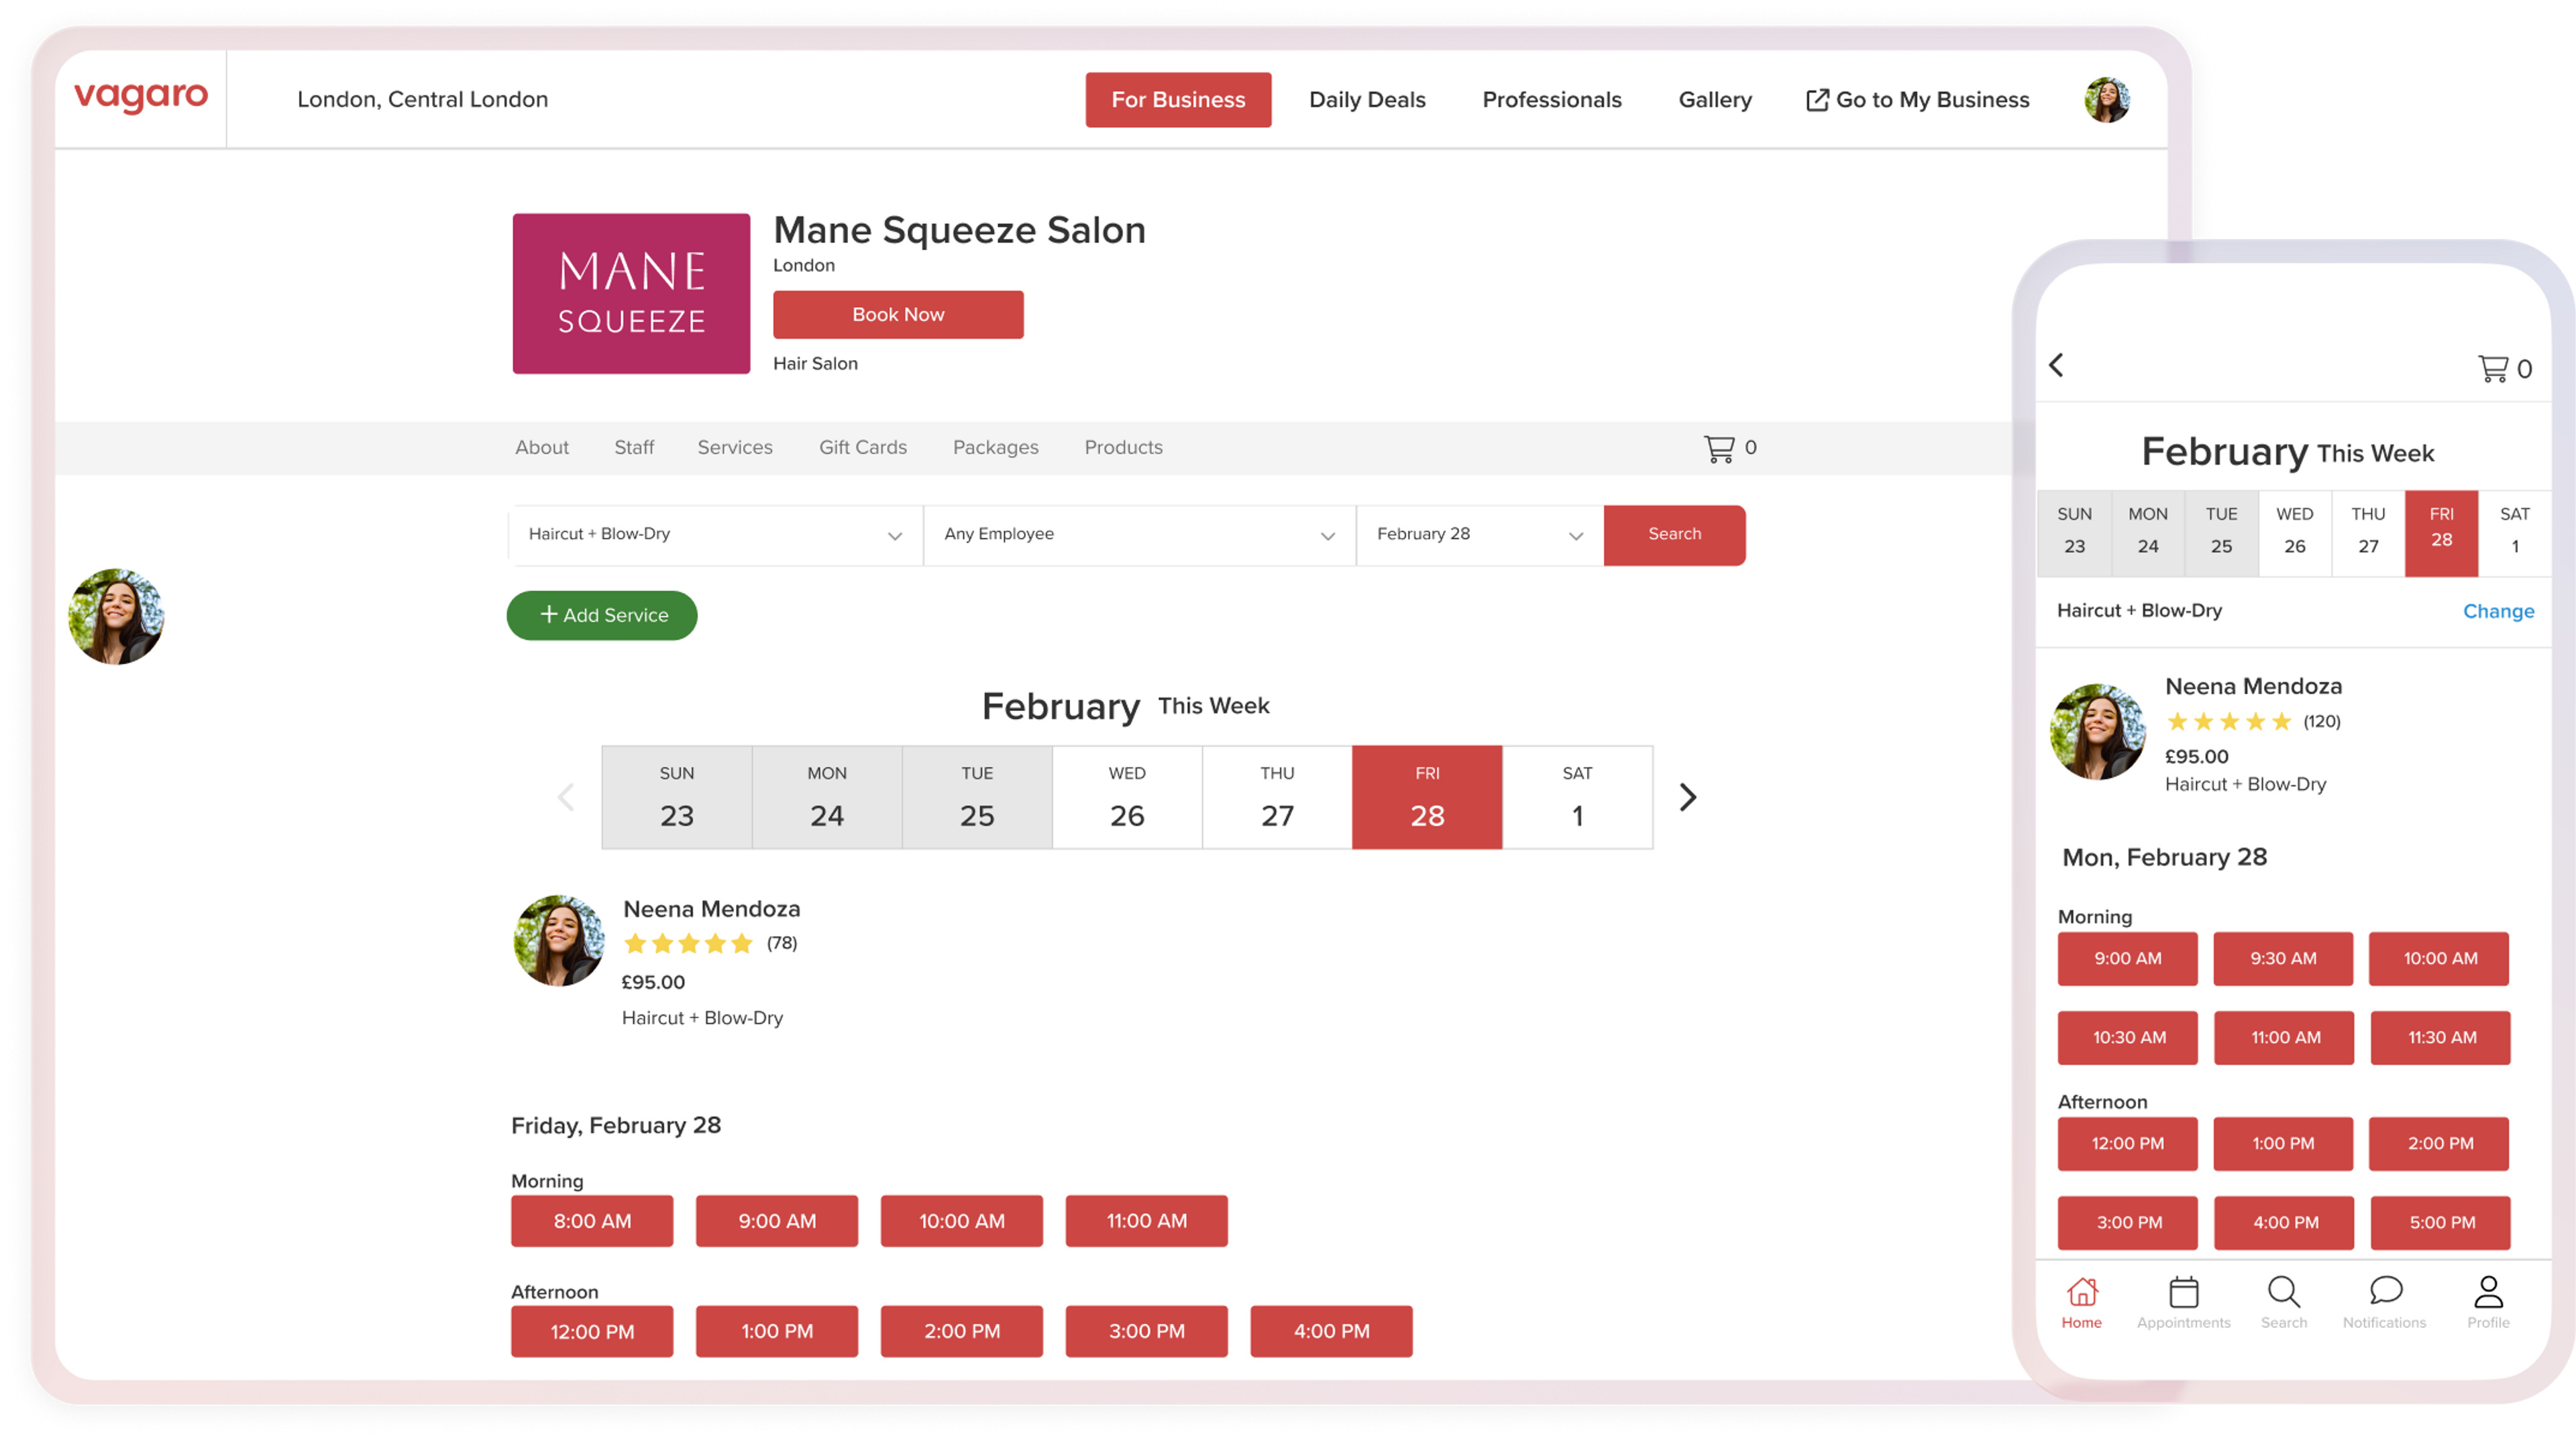
Task: Click the red Search button
Action: [x=1675, y=535]
